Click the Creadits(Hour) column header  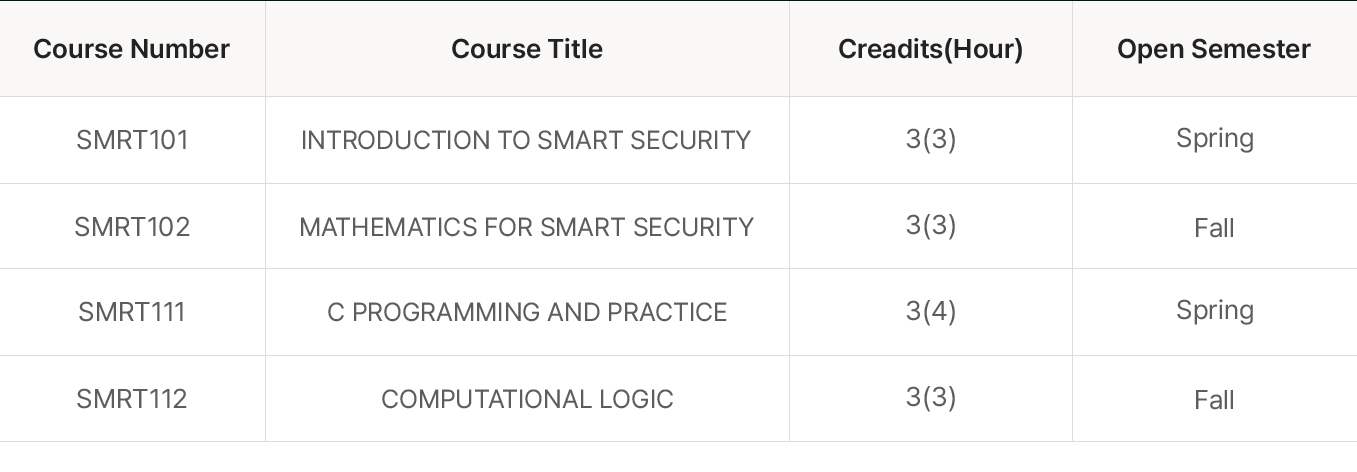[x=930, y=49]
